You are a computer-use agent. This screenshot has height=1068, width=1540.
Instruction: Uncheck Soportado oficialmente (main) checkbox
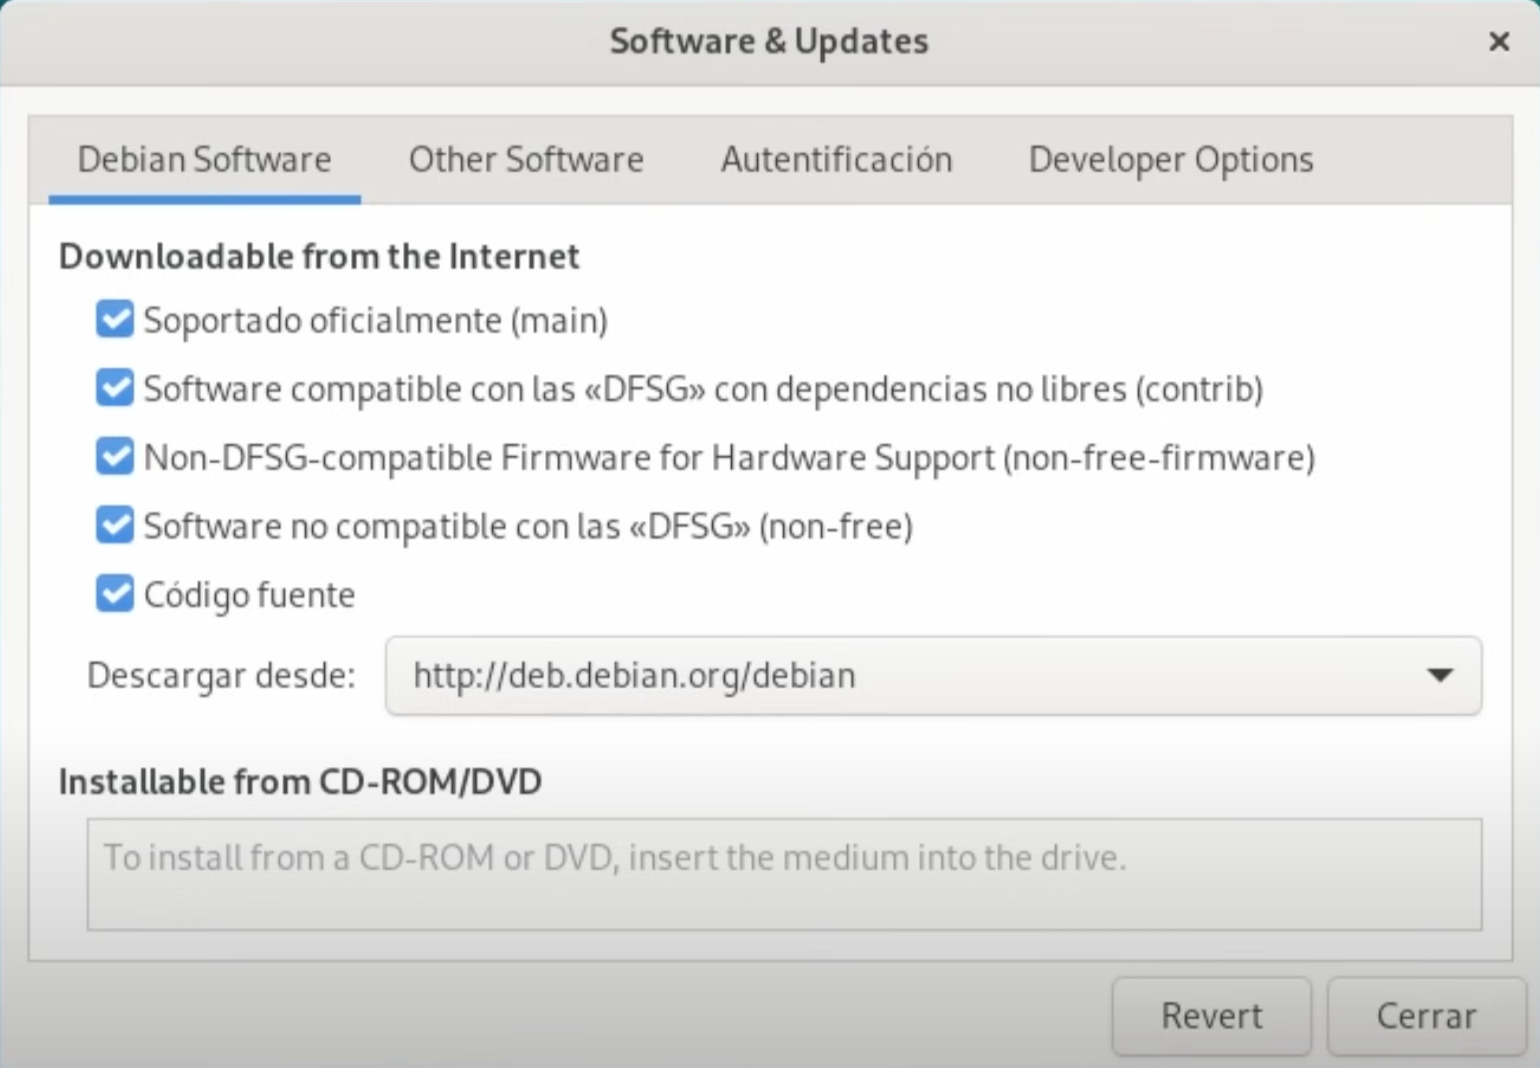click(x=115, y=320)
